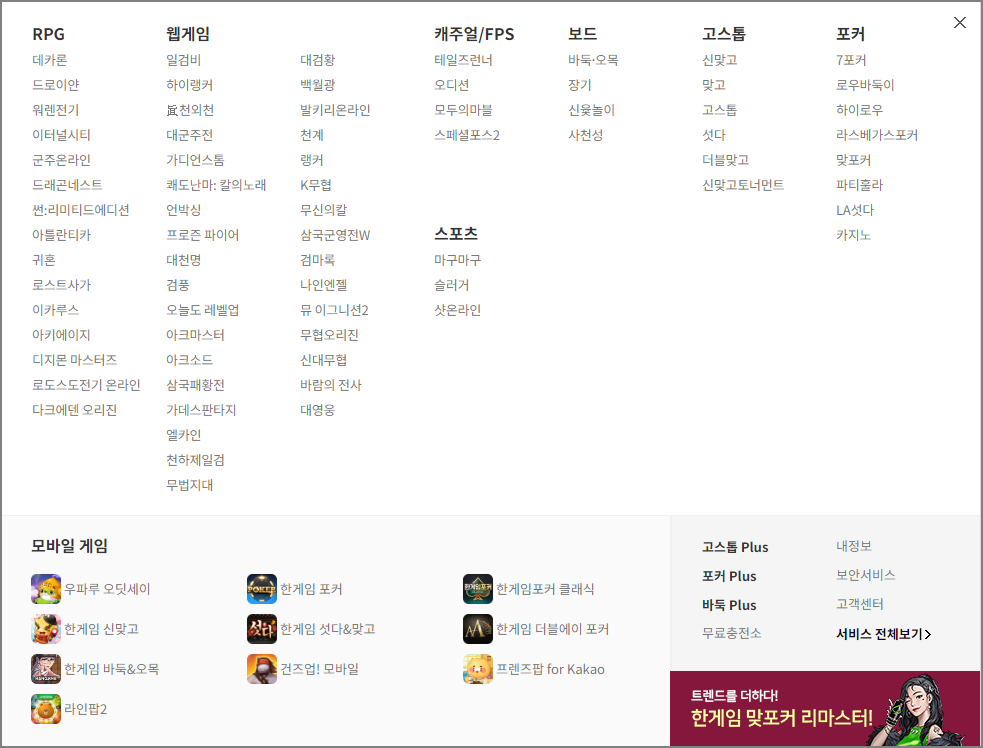Open the 카지노 game link
Viewport: 983px width, 748px height.
pos(853,235)
